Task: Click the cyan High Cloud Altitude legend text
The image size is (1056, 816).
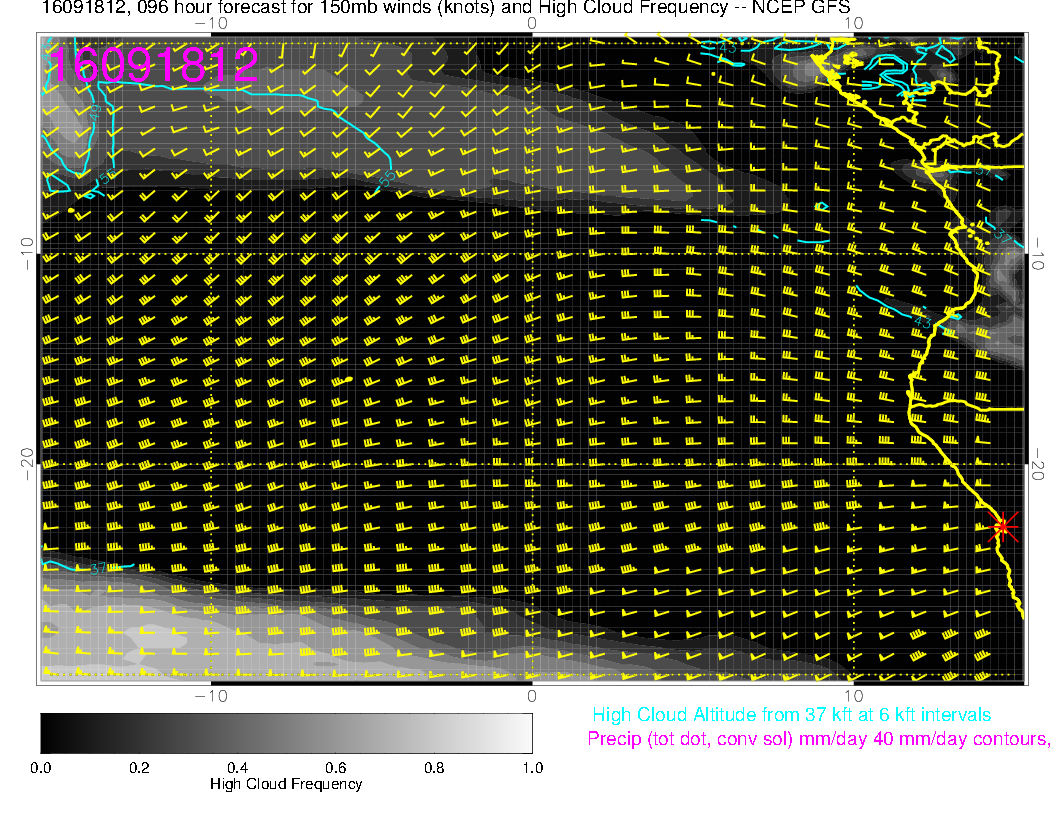Action: coord(791,715)
